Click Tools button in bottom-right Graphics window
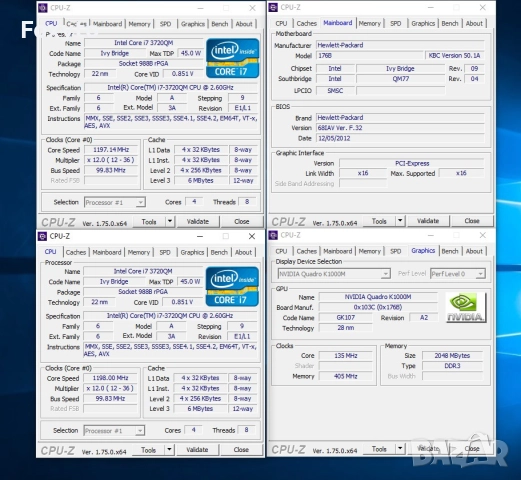The image size is (521, 480). point(379,449)
